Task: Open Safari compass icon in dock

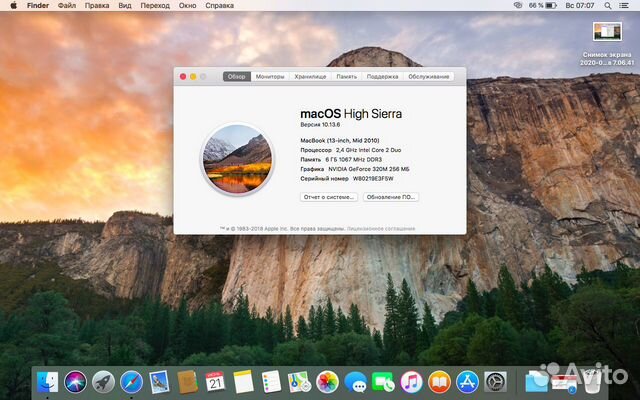Action: click(131, 382)
